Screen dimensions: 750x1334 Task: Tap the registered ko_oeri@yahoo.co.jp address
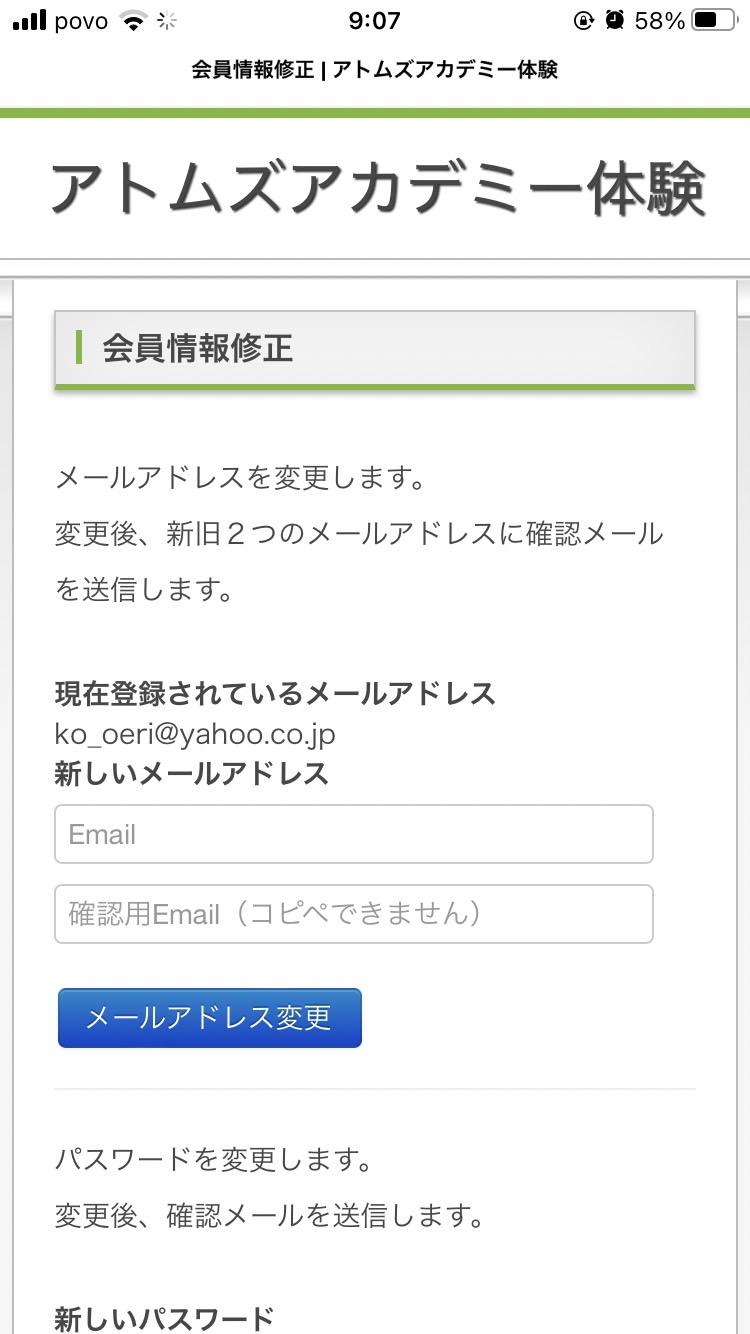click(195, 734)
